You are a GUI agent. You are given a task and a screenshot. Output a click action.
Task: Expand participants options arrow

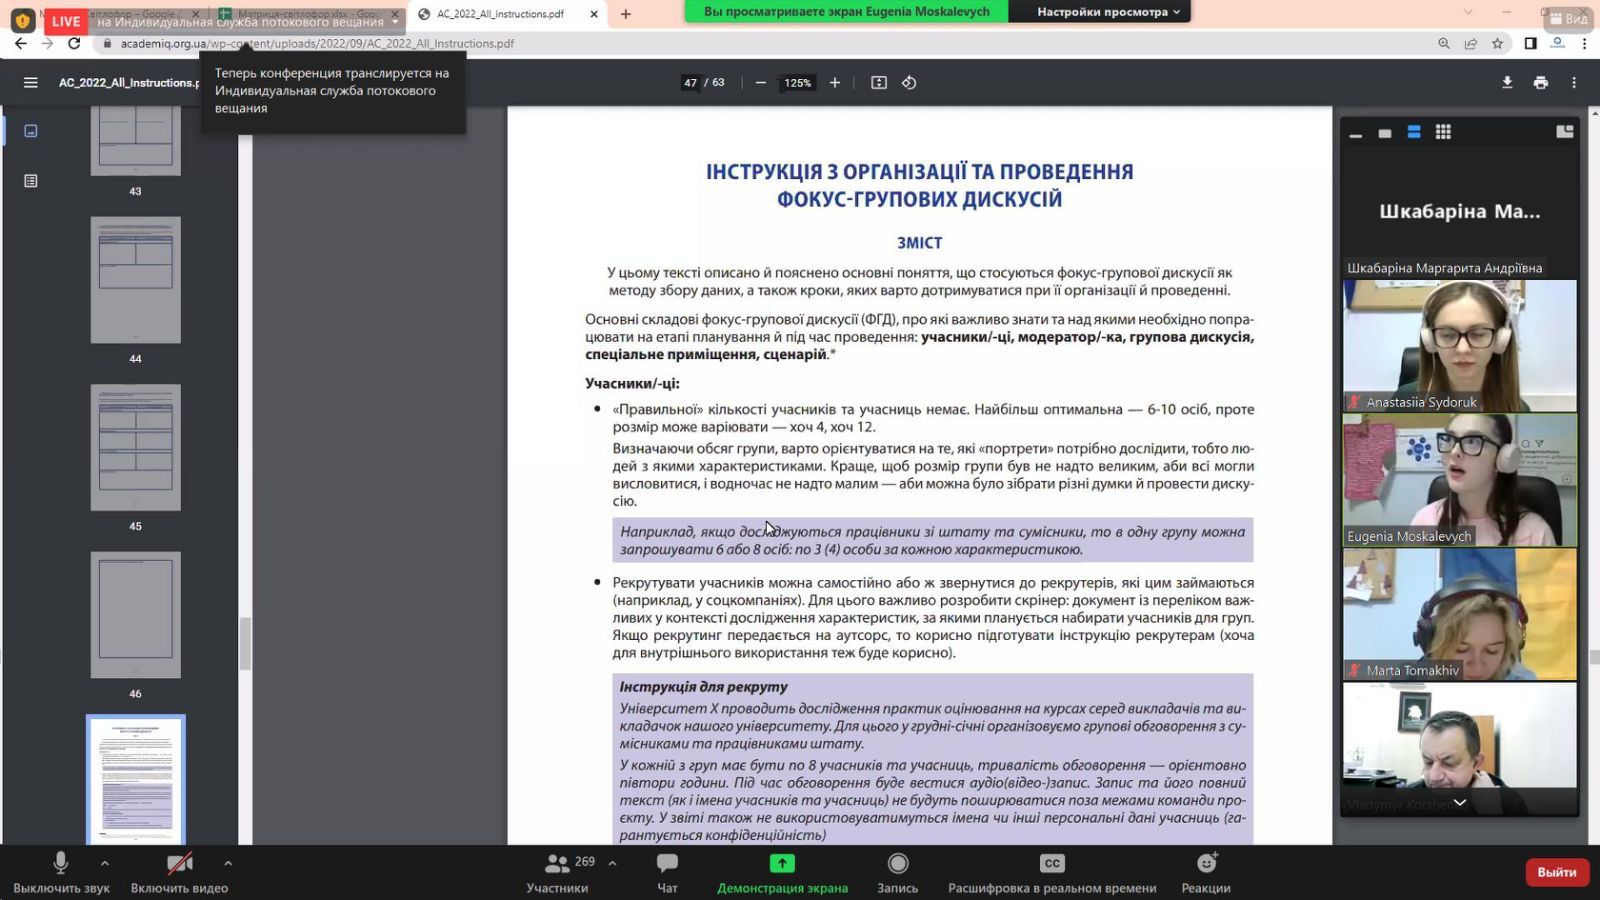coord(612,863)
